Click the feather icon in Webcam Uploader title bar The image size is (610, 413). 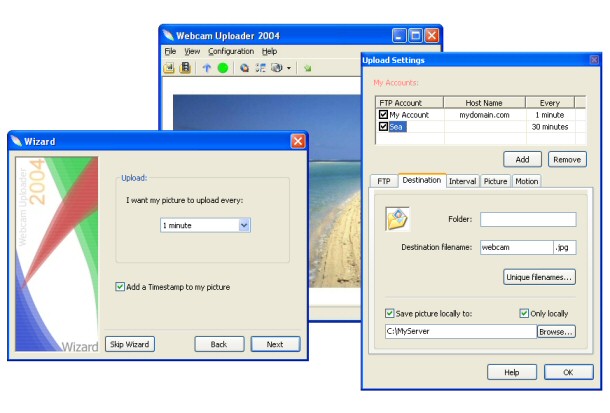point(168,35)
